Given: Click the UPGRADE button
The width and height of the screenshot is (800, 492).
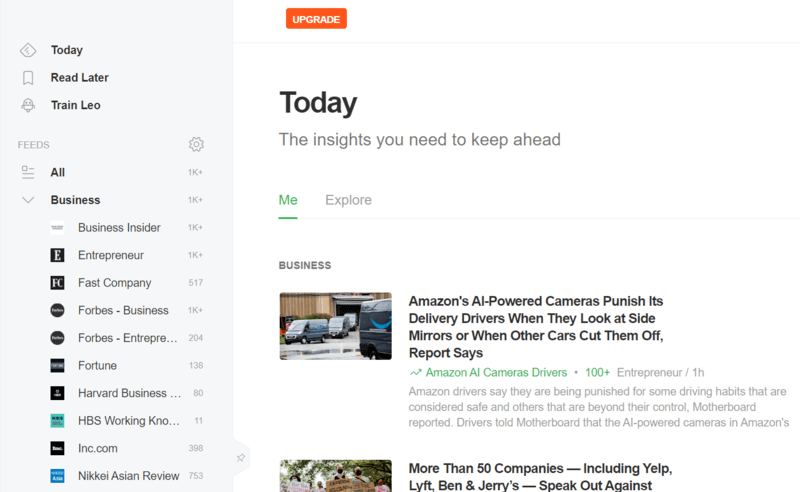Looking at the screenshot, I should point(316,19).
